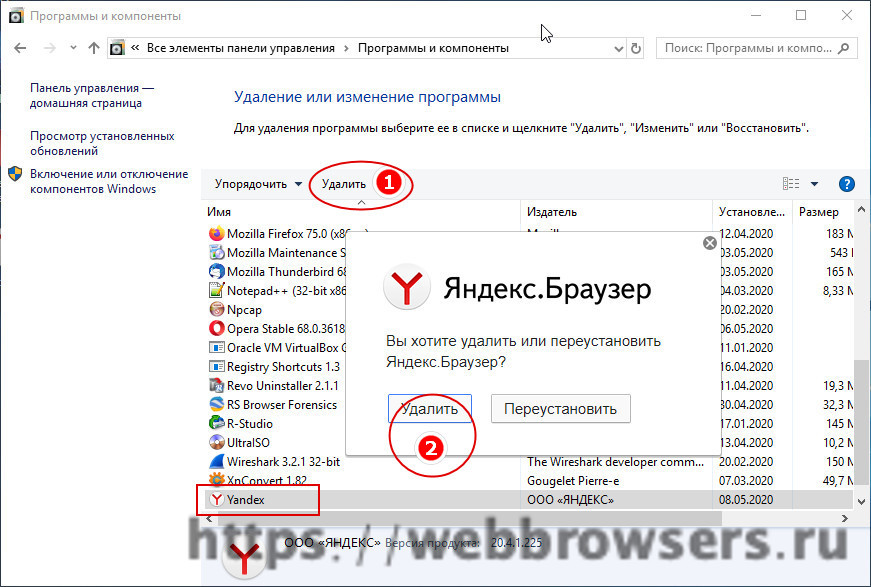
Task: Click Gougelet Pierre-e publisher cell
Action: click(573, 481)
